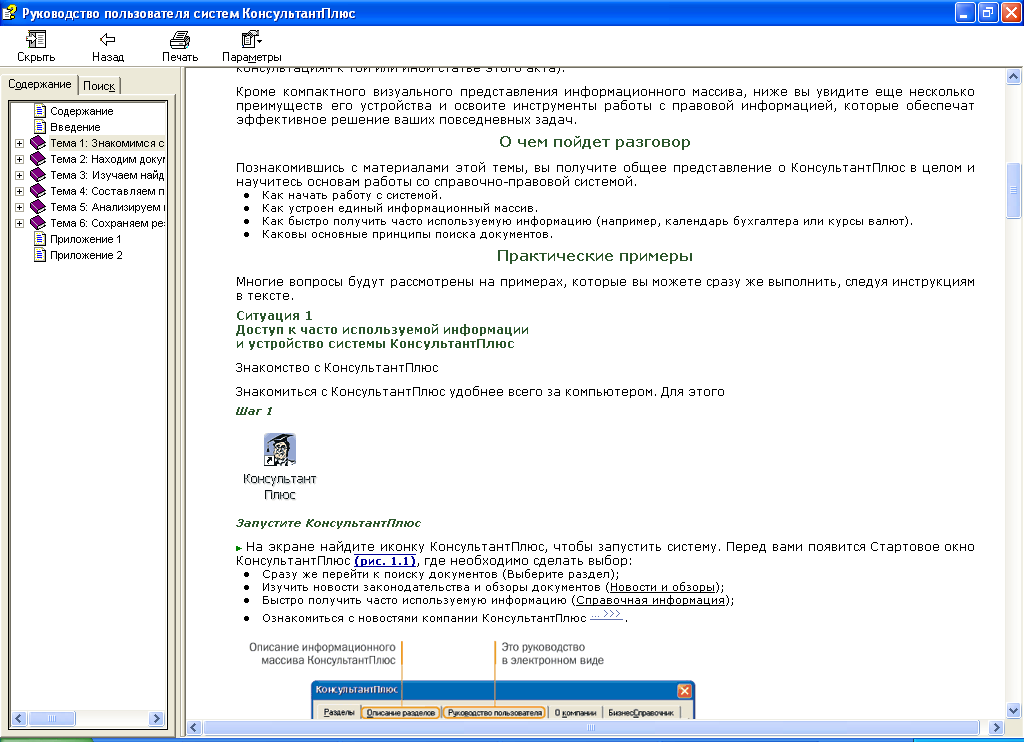Image resolution: width=1024 pixels, height=742 pixels.
Task: Click the document pane scroll down arrow
Action: point(1014,710)
